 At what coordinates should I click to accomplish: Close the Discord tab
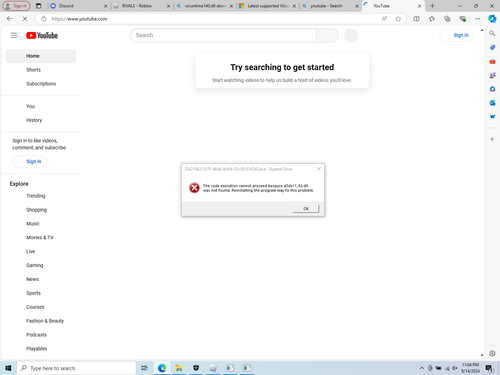[x=106, y=6]
